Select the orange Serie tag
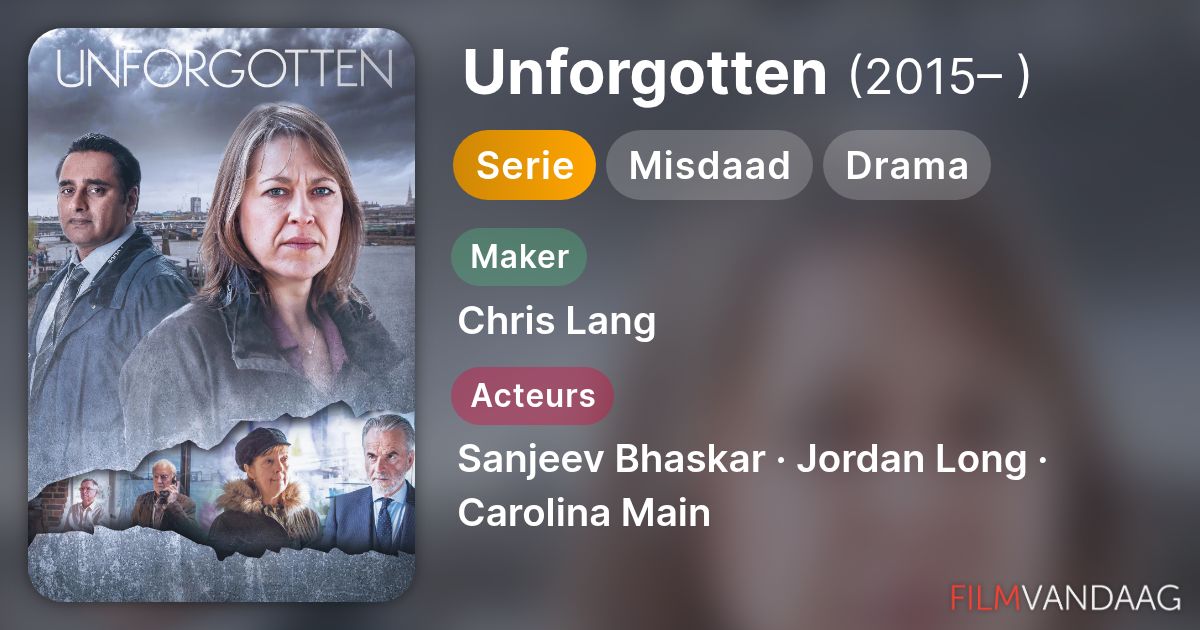Viewport: 1200px width, 630px height. coord(525,165)
